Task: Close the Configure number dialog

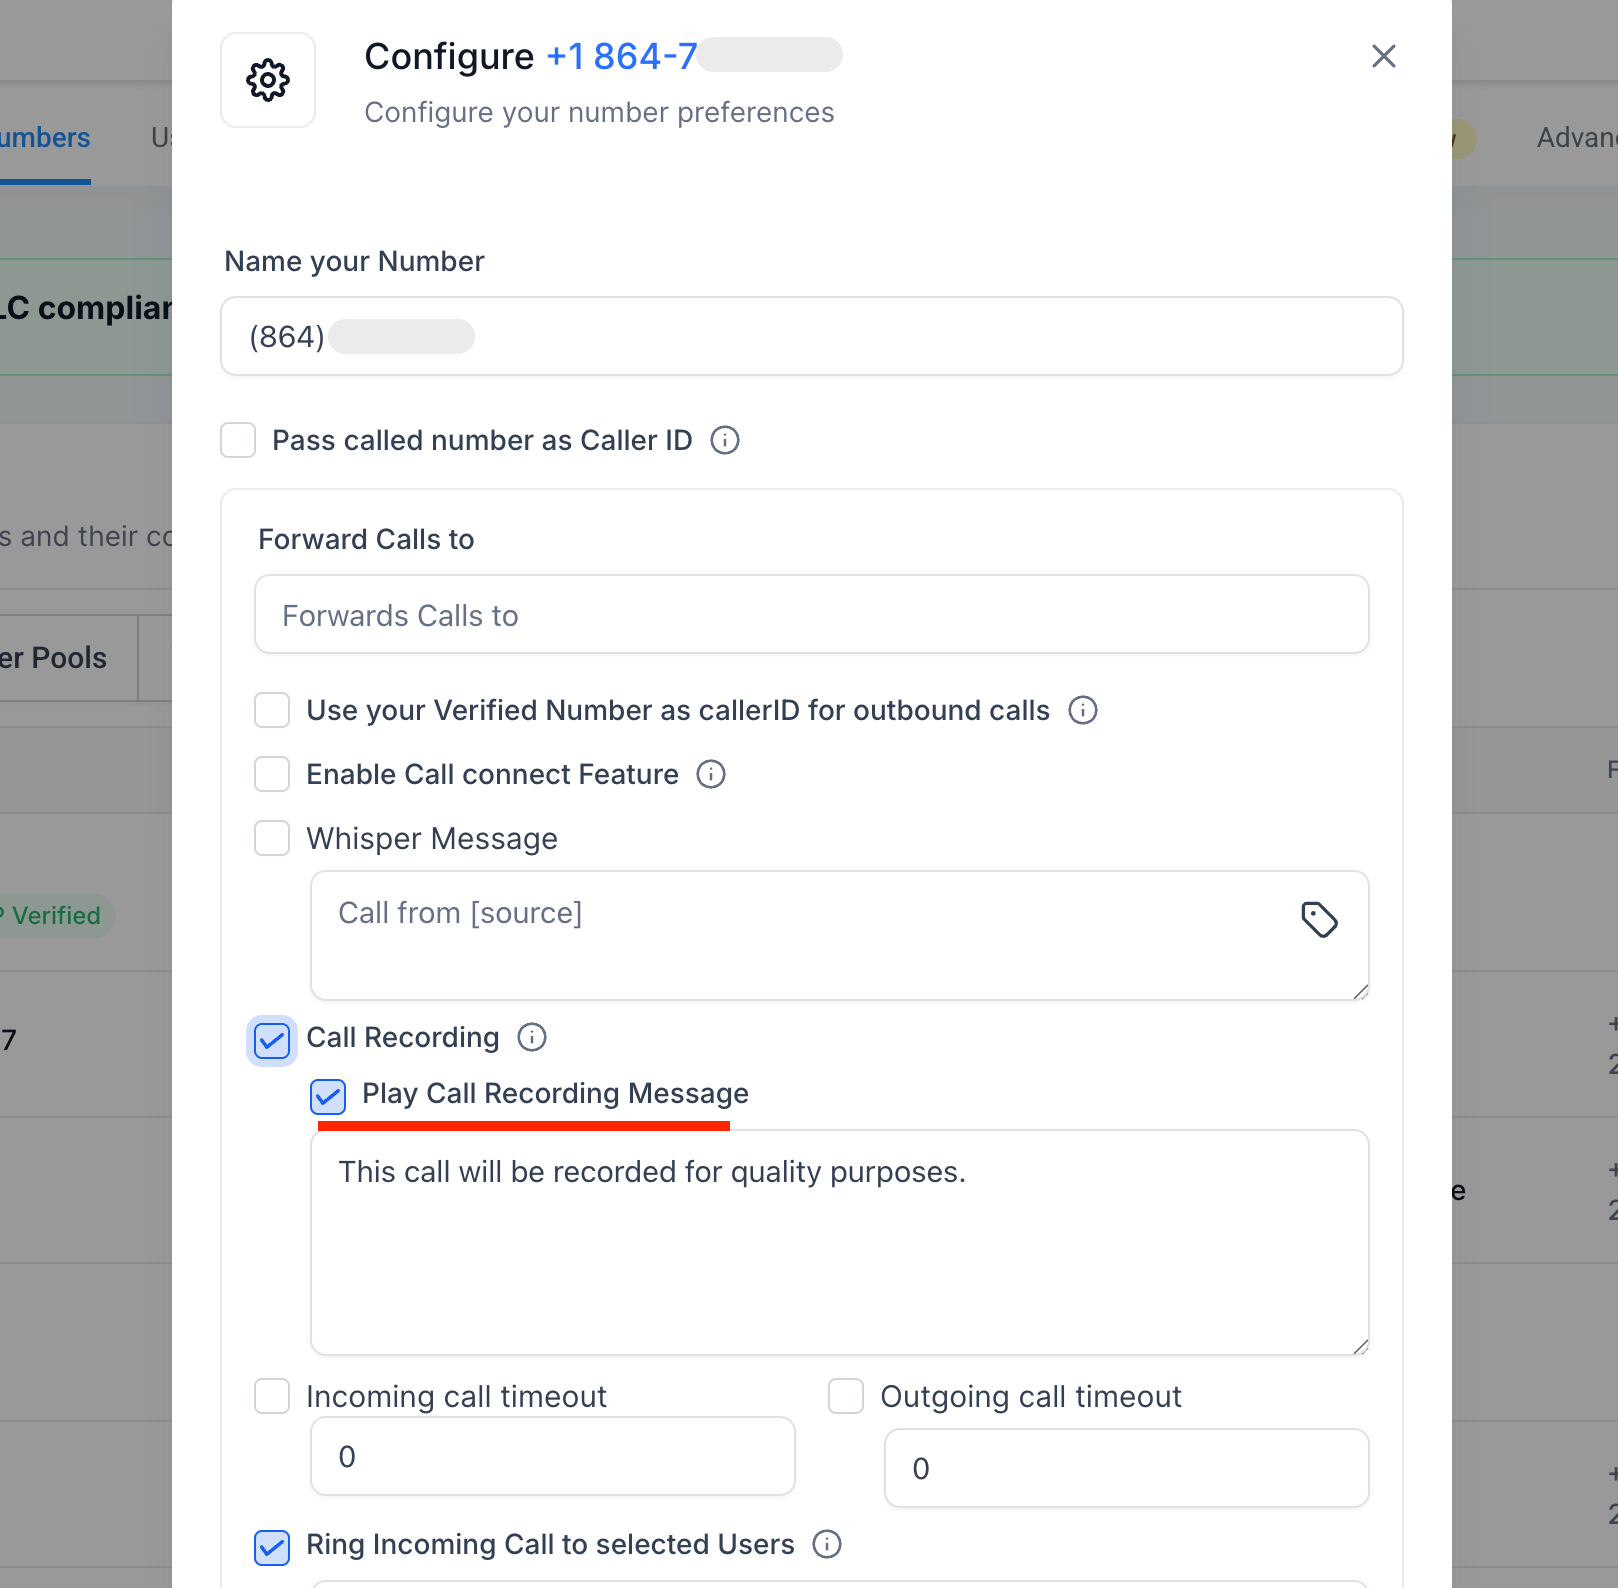Action: tap(1384, 57)
